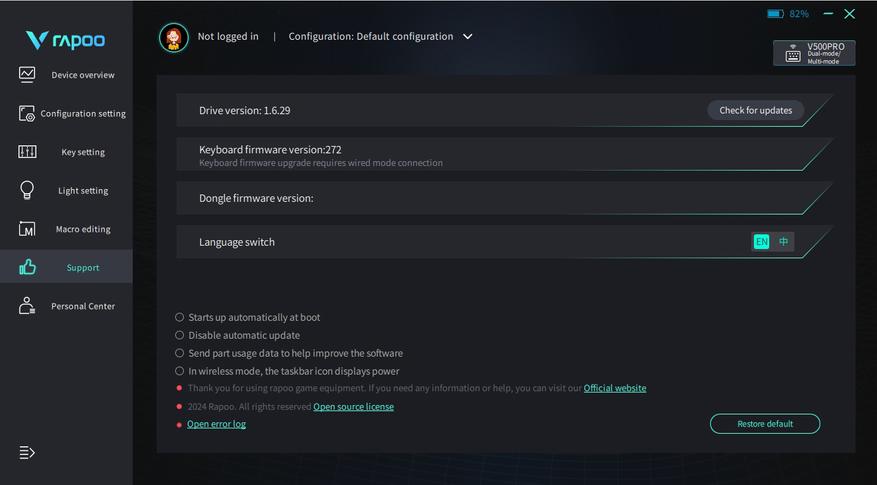
Task: Click the Restore default button
Action: click(765, 424)
